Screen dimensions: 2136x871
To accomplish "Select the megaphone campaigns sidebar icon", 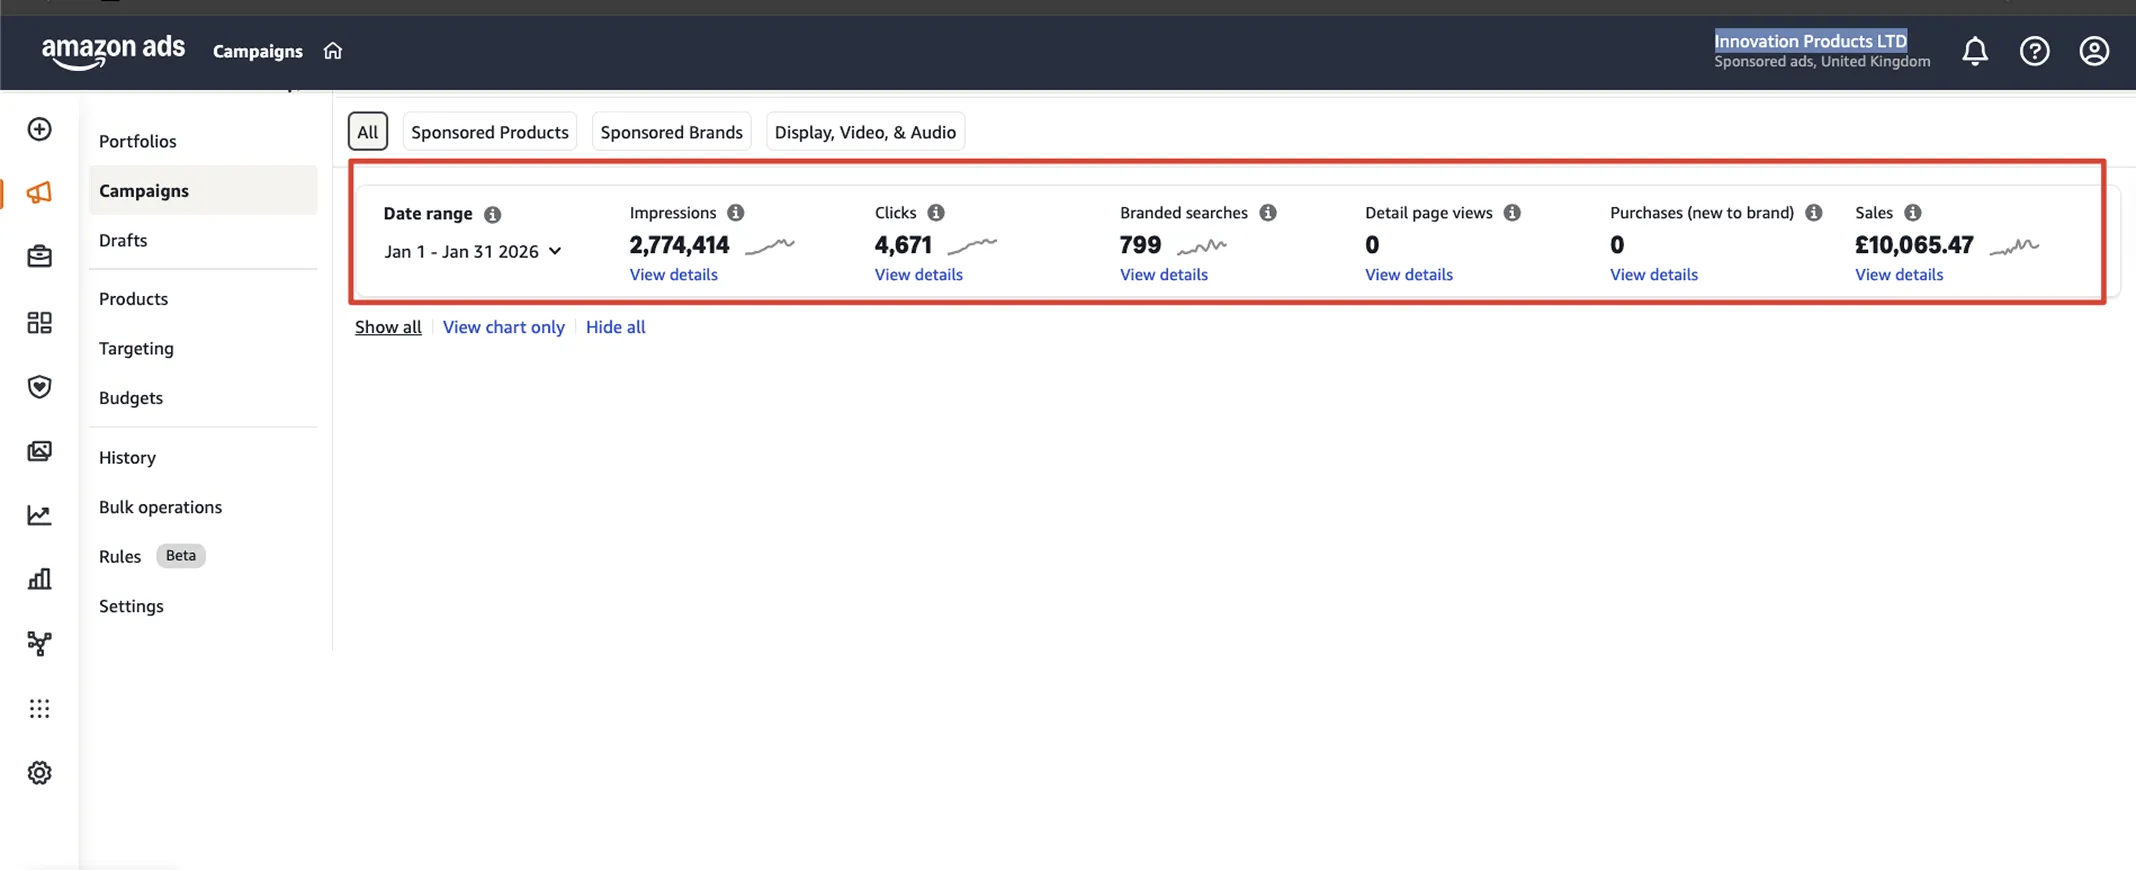I will tap(39, 192).
